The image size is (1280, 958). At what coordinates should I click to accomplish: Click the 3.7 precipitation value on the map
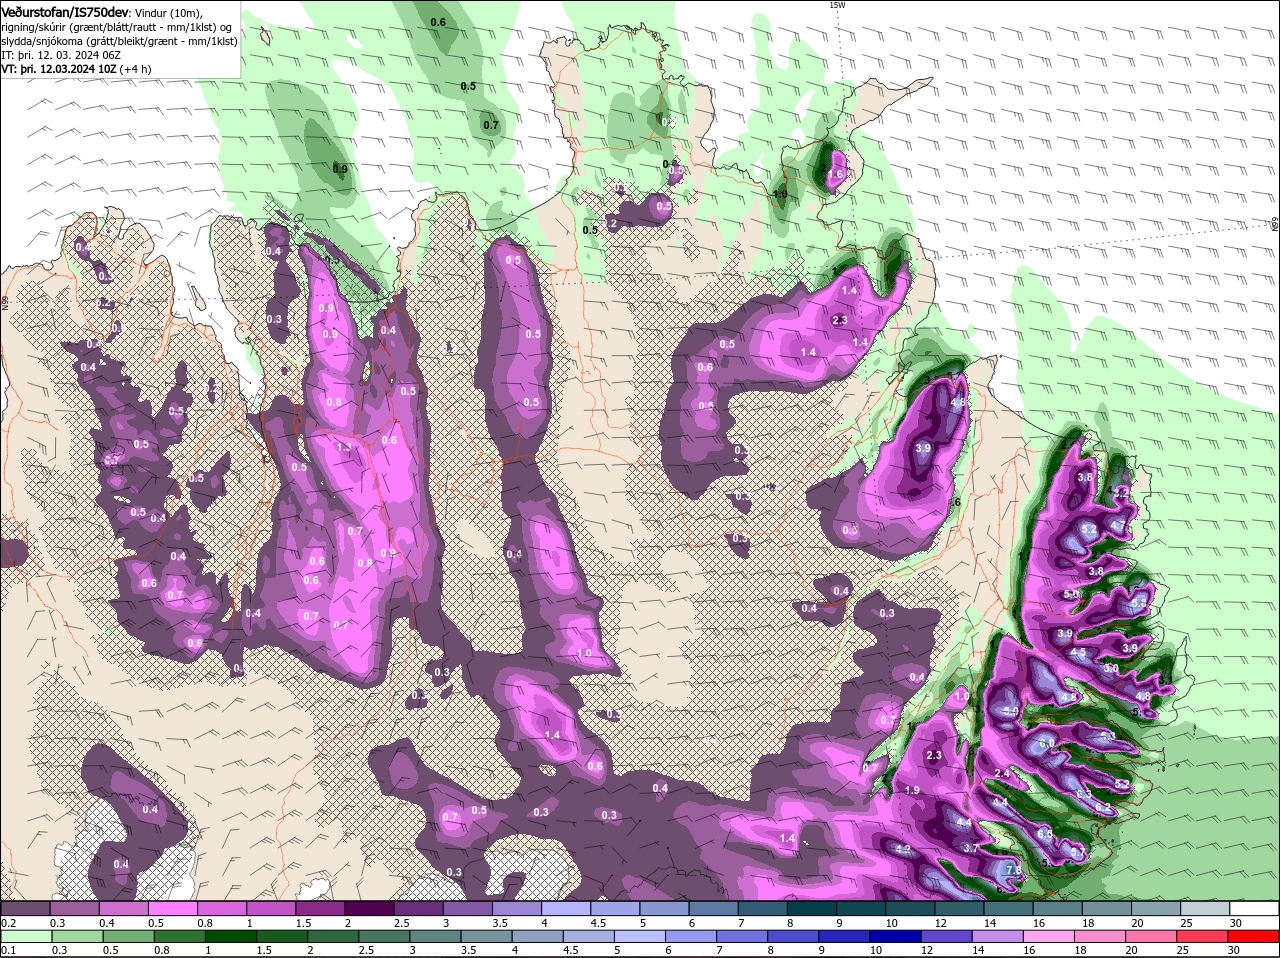point(970,848)
